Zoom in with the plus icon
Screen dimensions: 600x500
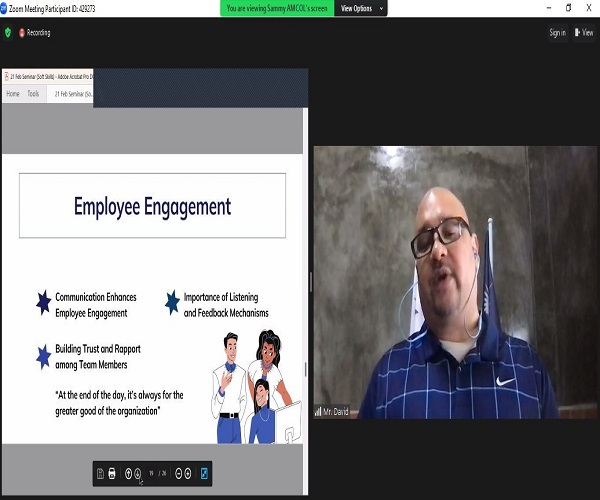(188, 474)
